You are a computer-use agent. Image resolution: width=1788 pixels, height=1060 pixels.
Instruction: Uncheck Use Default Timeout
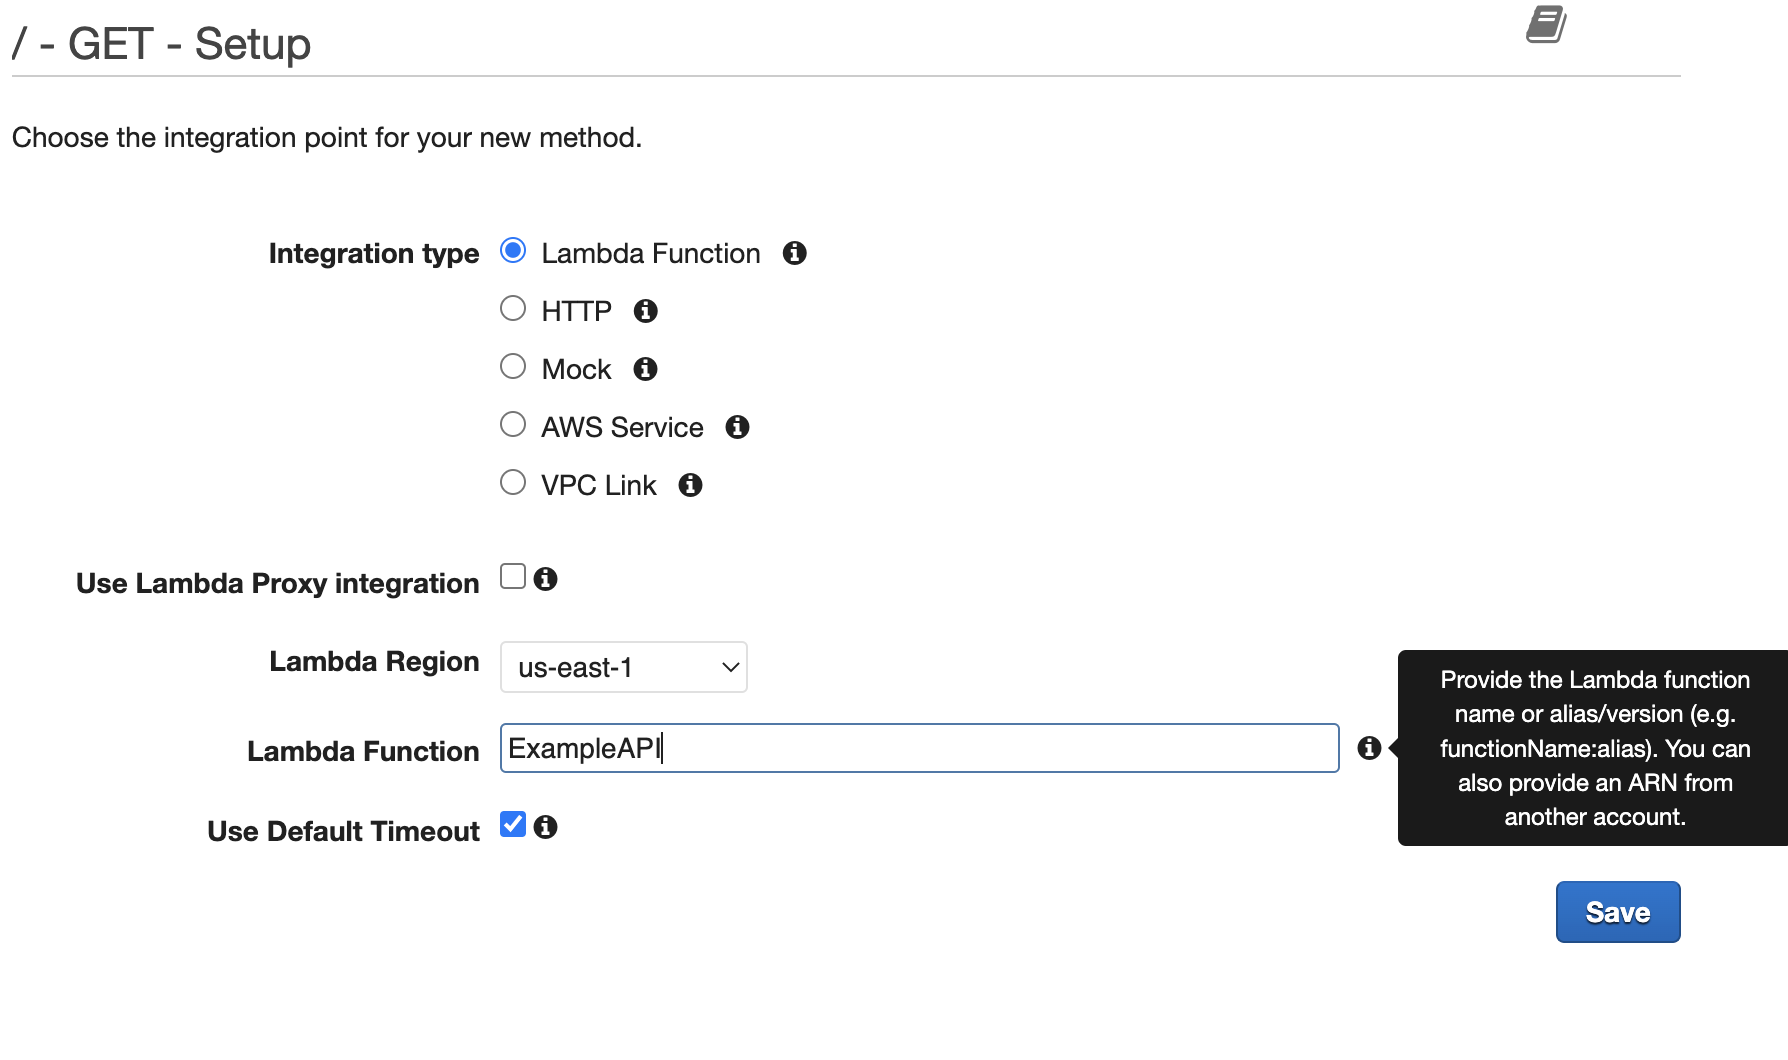coord(512,824)
